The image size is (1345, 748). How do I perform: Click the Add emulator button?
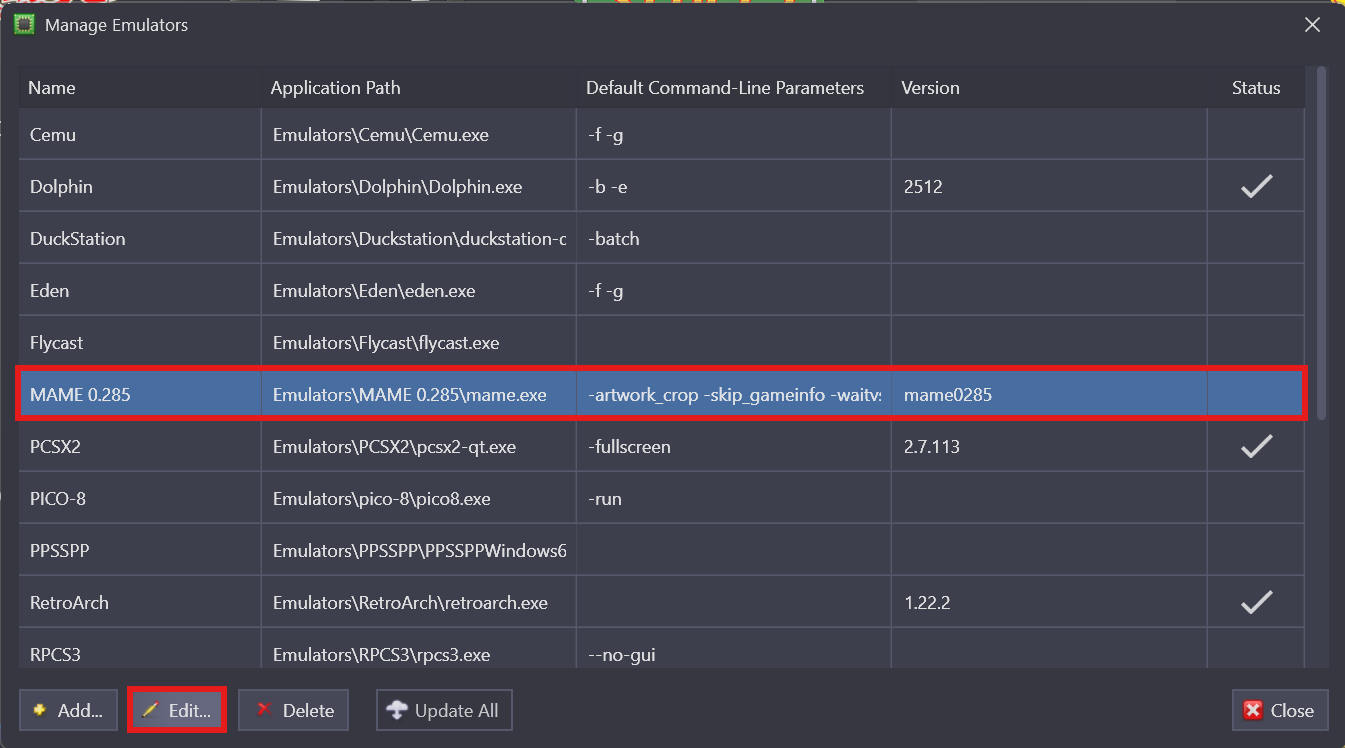(68, 710)
